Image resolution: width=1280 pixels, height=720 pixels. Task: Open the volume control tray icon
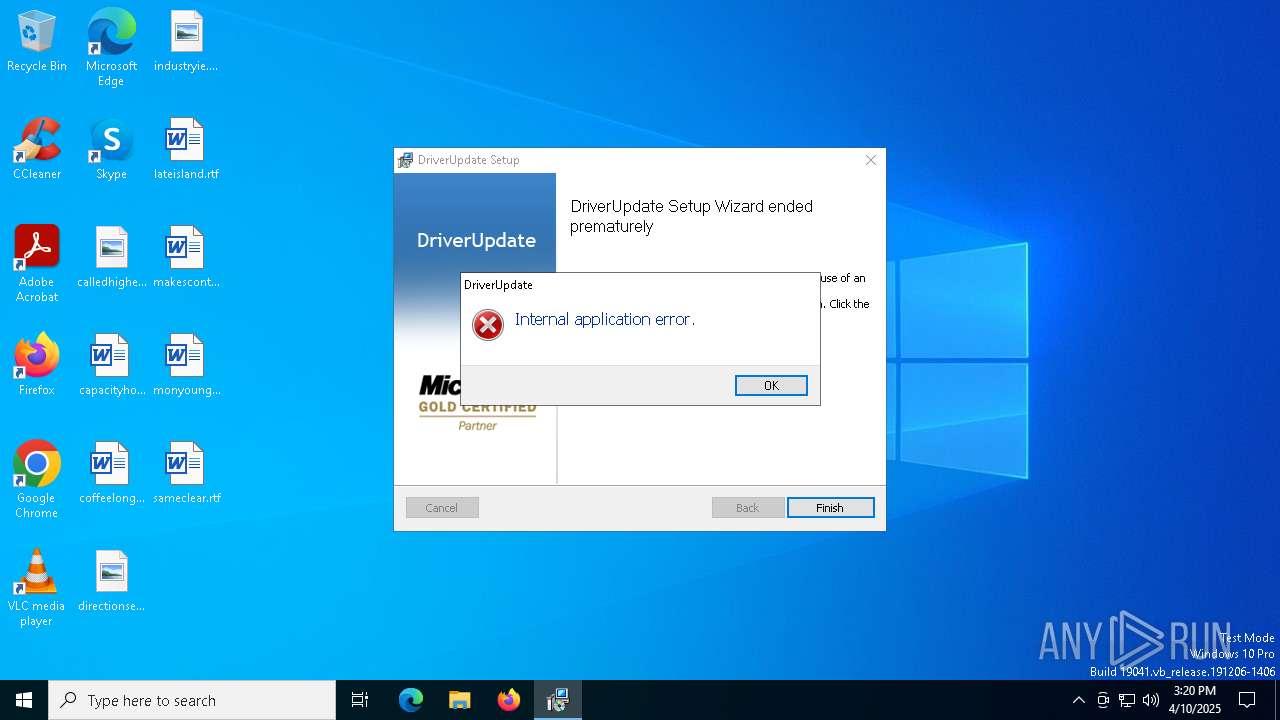(1151, 700)
